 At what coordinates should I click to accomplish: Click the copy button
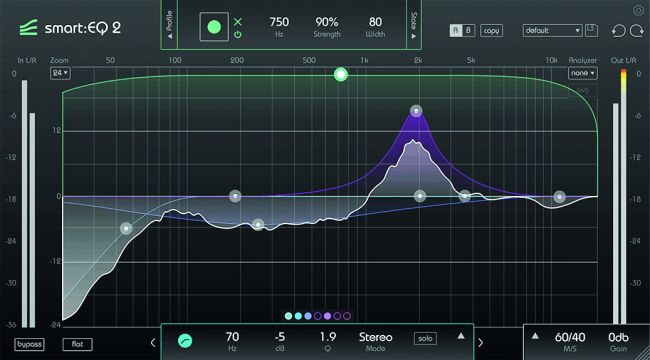coord(492,31)
